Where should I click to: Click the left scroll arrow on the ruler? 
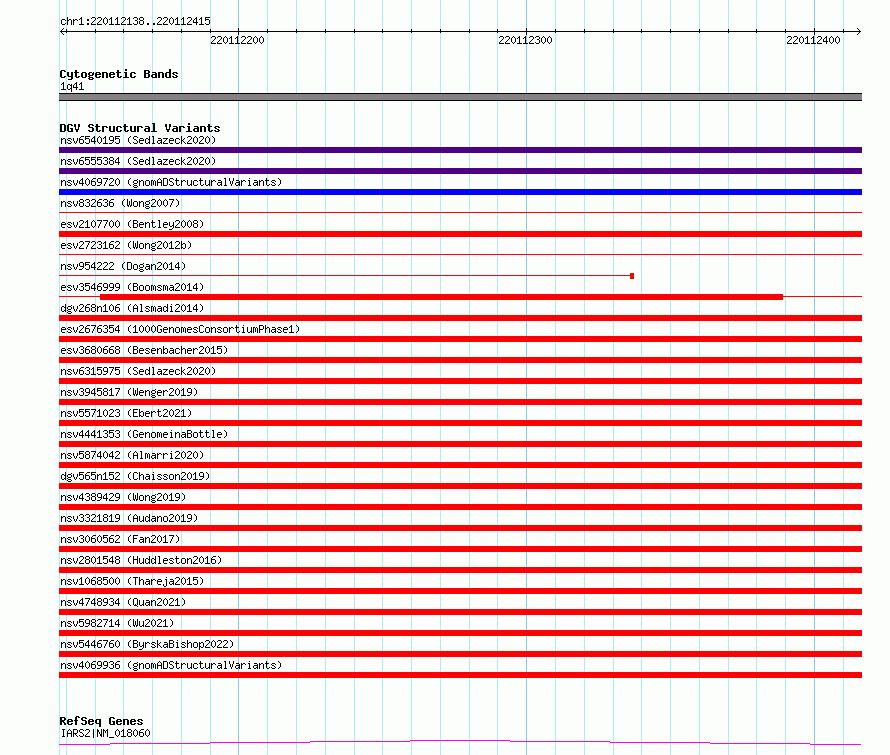[63, 31]
